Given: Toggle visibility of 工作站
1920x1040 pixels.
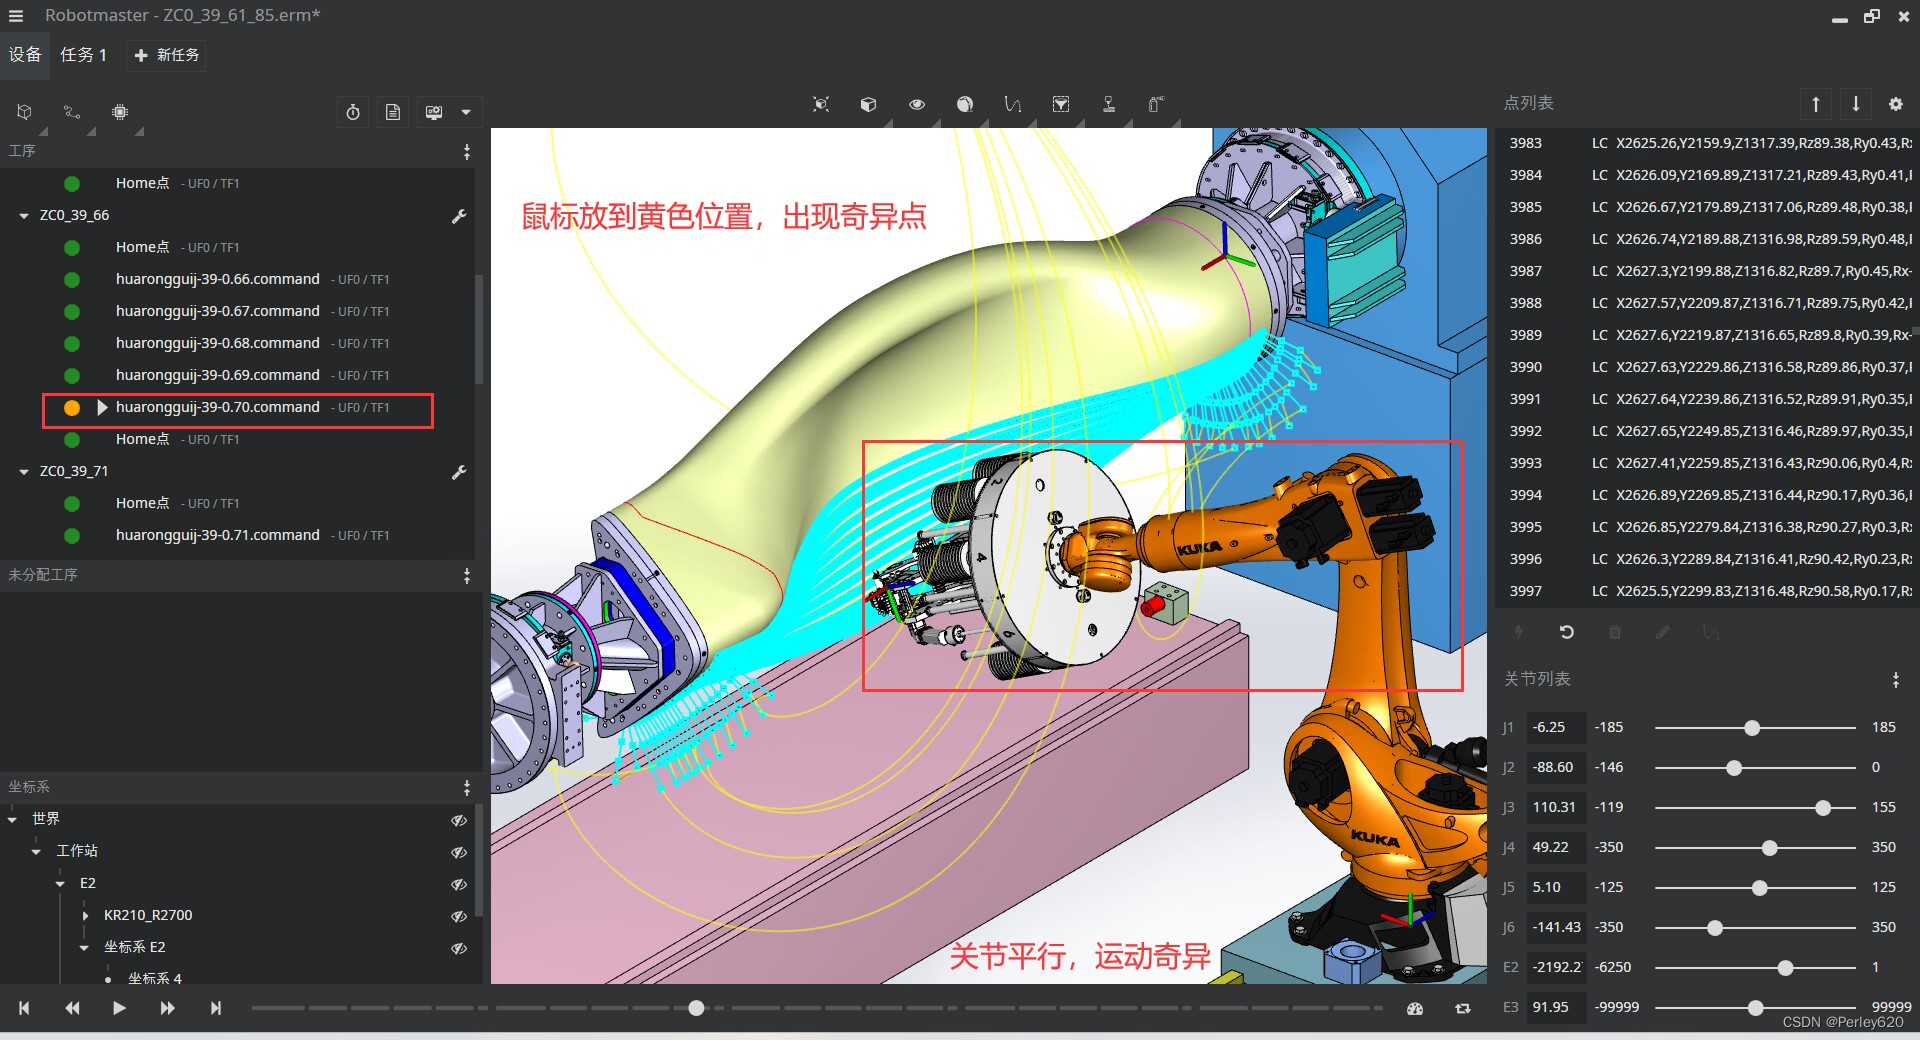Looking at the screenshot, I should click(x=459, y=852).
